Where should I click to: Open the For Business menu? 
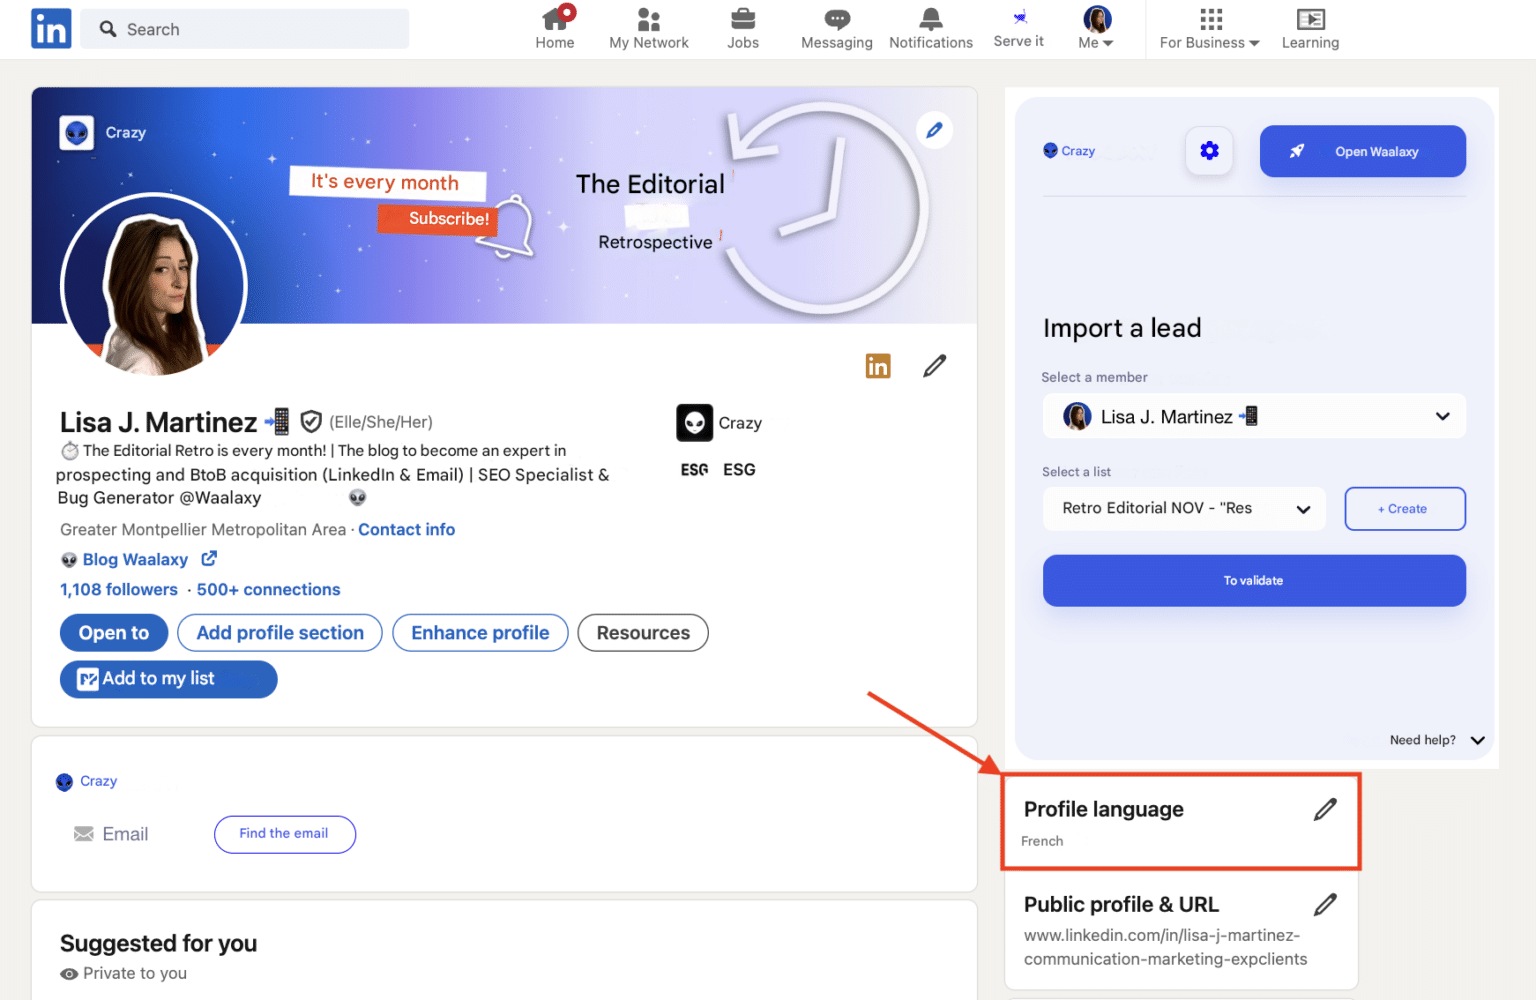point(1209,28)
